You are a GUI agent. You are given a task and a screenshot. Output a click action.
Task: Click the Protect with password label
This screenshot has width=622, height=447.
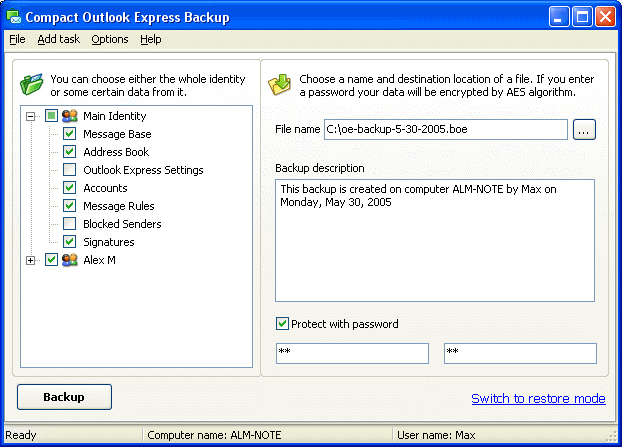pyautogui.click(x=345, y=324)
